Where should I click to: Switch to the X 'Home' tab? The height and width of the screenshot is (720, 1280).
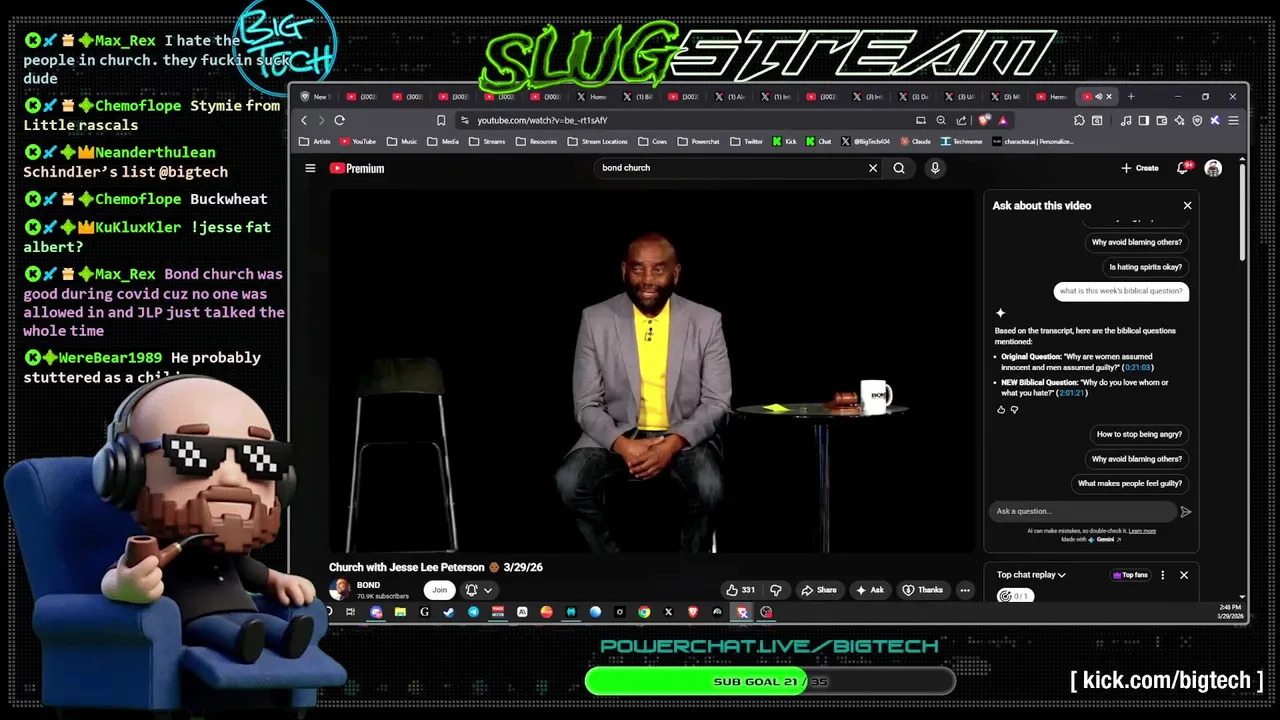(592, 97)
